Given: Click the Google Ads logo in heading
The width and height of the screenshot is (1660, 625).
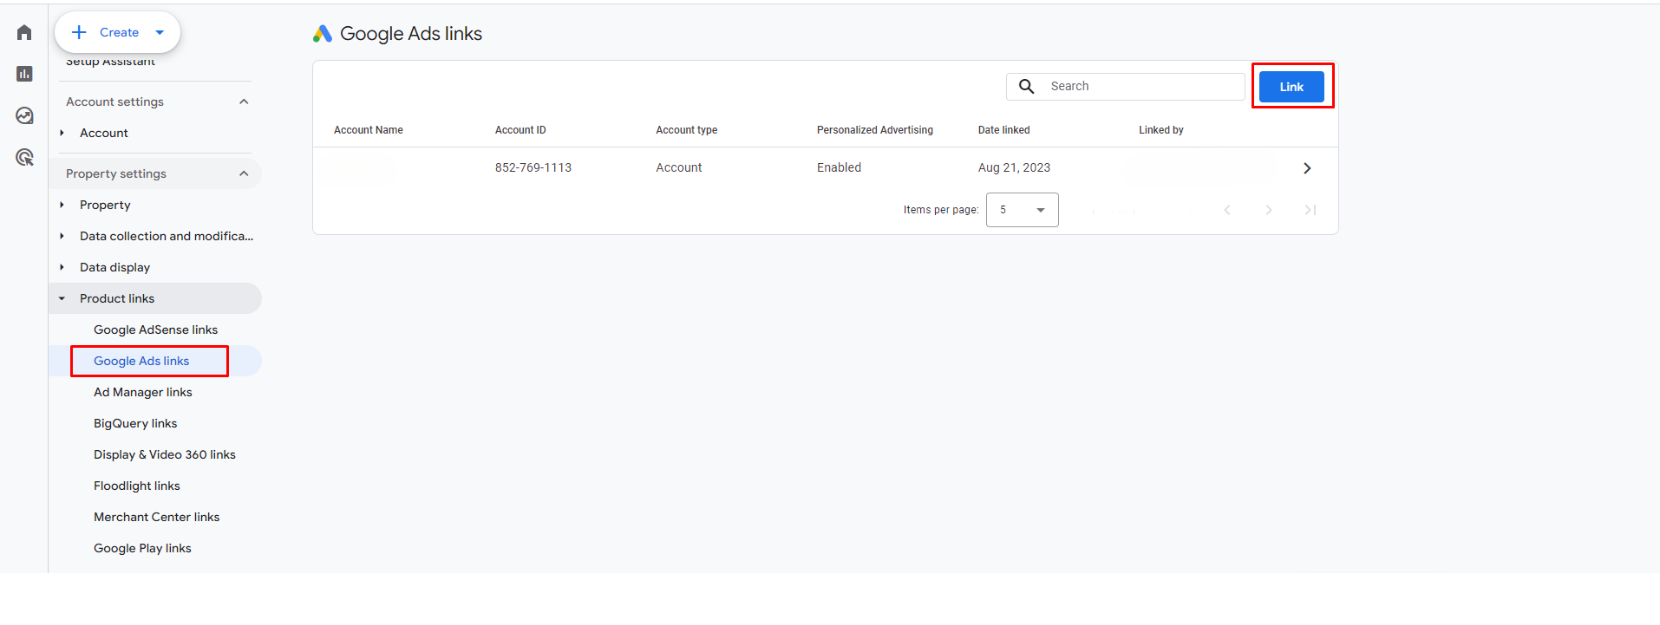Looking at the screenshot, I should (322, 34).
